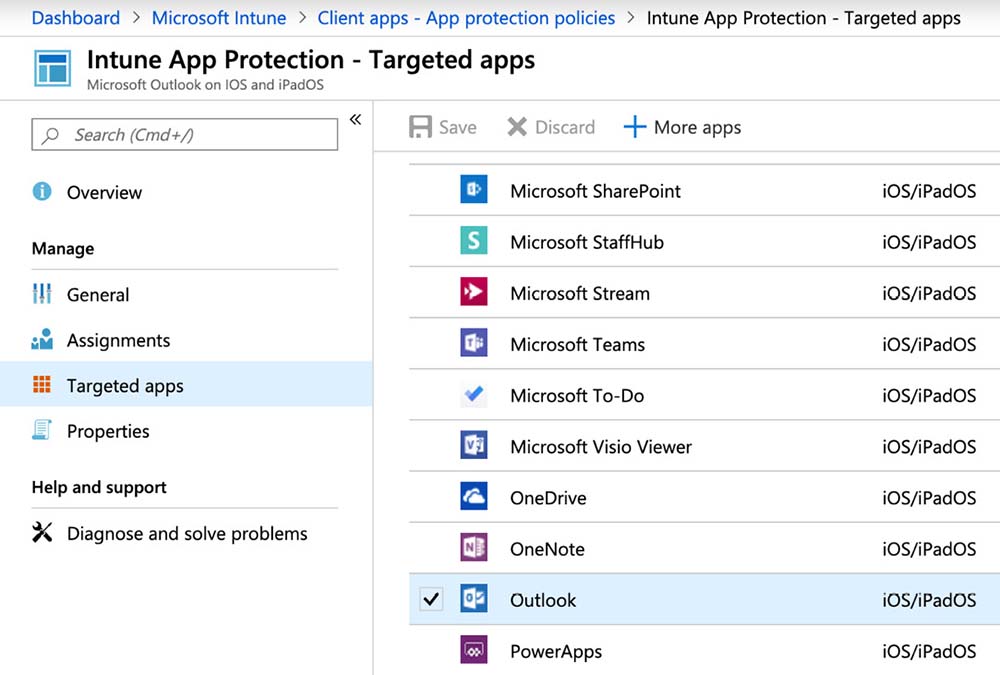This screenshot has width=1000, height=675.
Task: Click the Microsoft Teams app icon
Action: [474, 344]
